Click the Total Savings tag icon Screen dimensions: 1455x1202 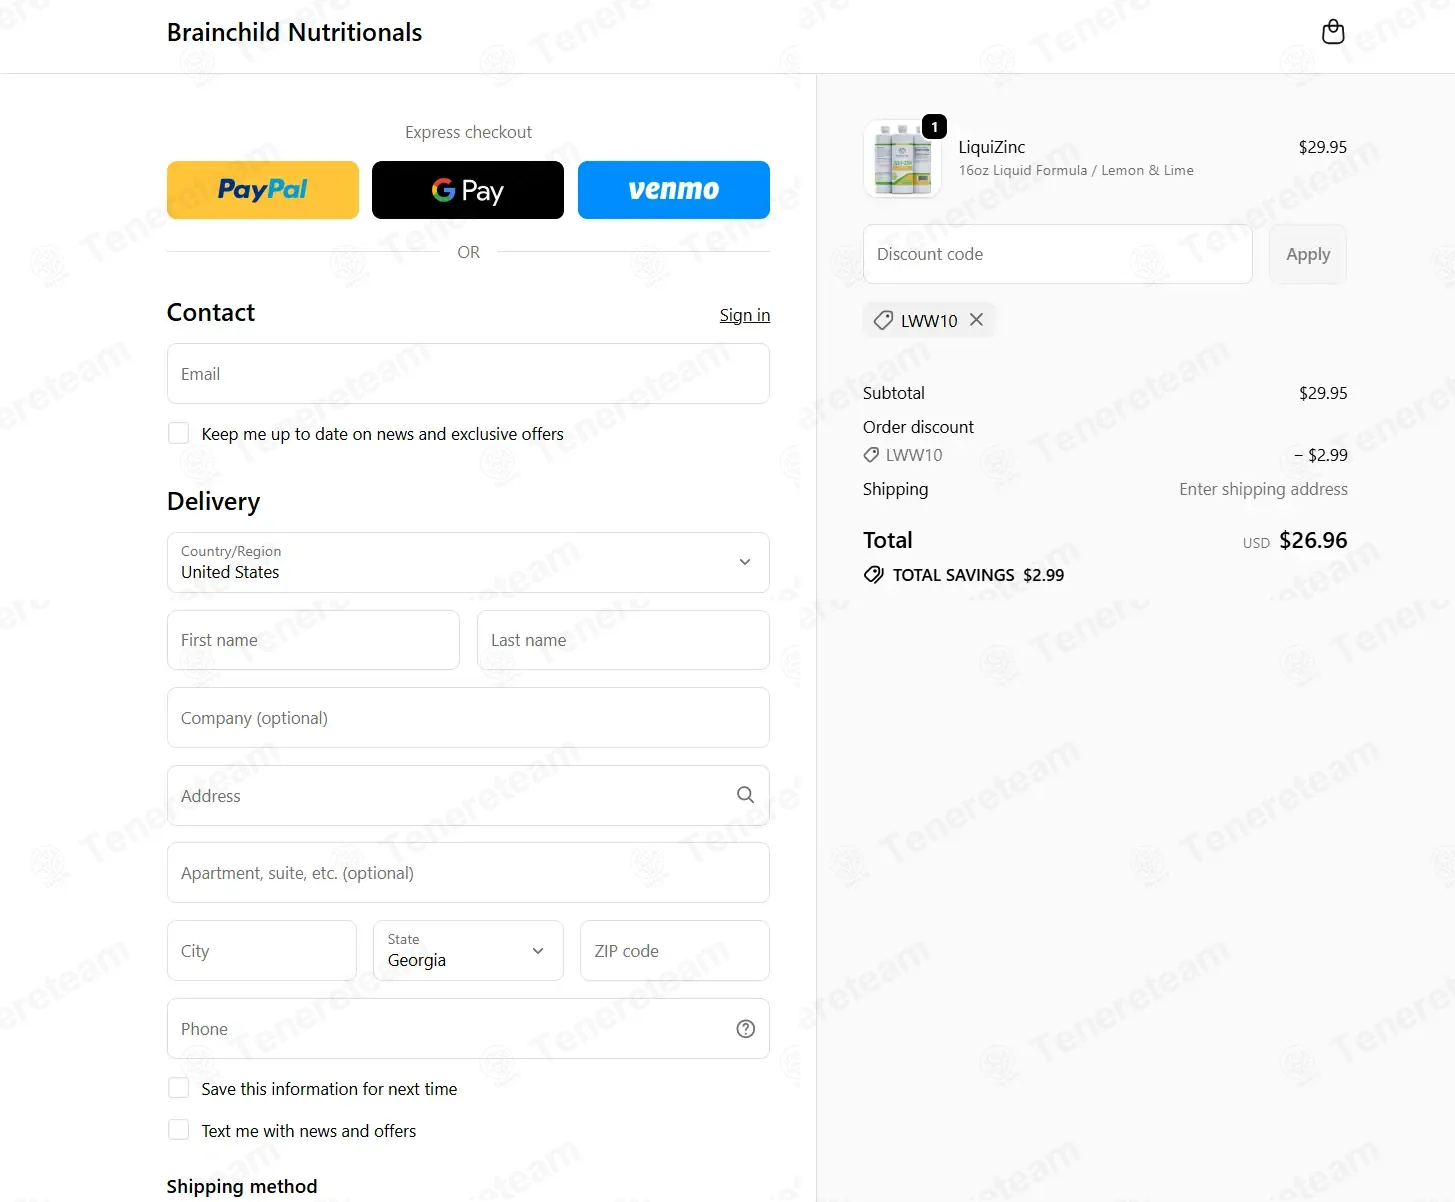pyautogui.click(x=874, y=575)
